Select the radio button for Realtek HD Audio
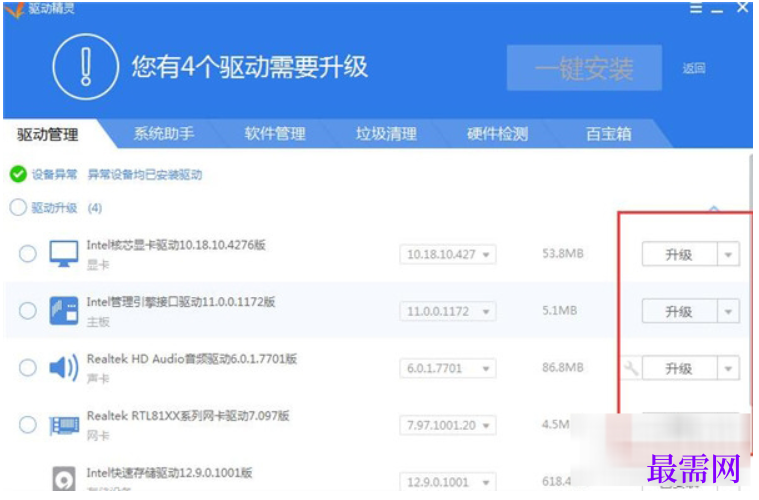The width and height of the screenshot is (759, 500). coord(28,367)
